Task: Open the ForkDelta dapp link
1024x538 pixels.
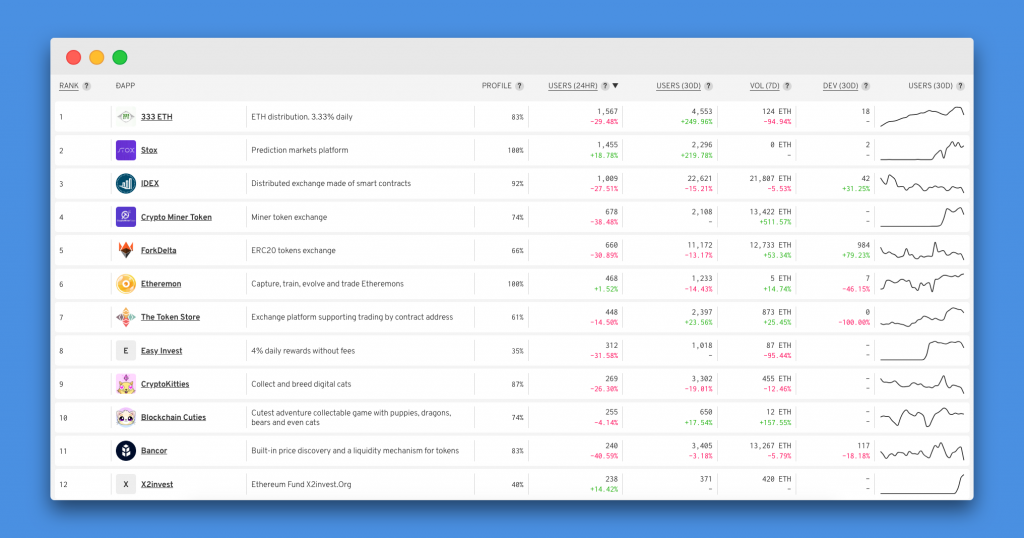Action: [x=159, y=251]
